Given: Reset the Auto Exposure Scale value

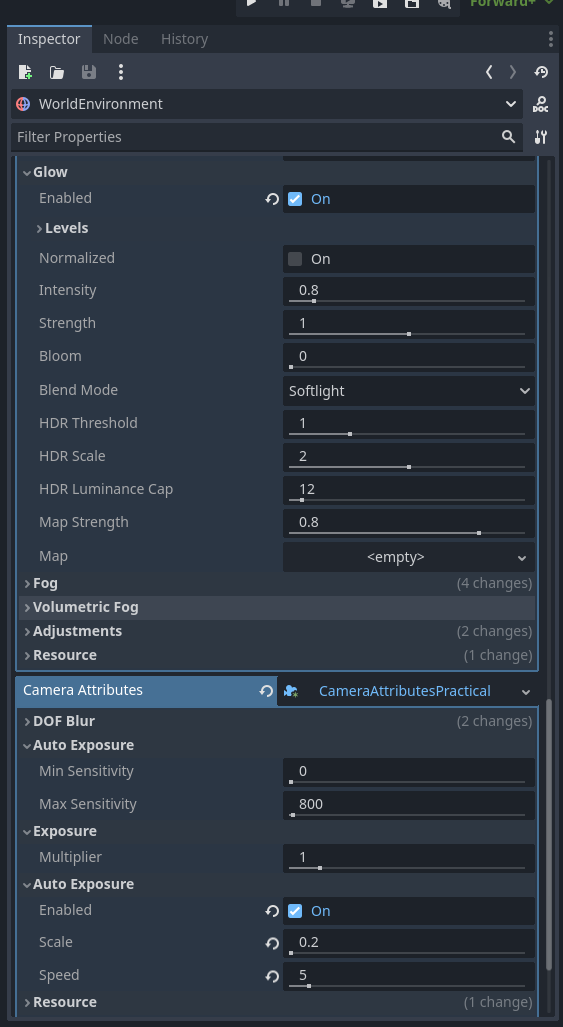Looking at the screenshot, I should [272, 943].
